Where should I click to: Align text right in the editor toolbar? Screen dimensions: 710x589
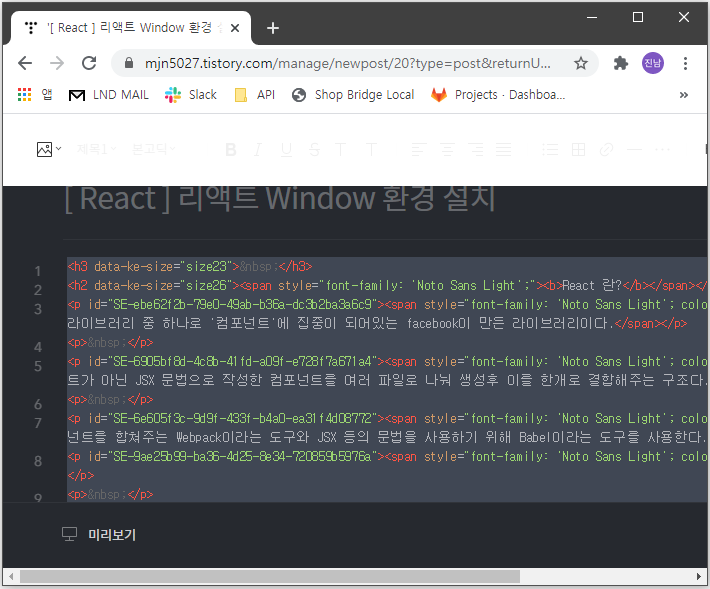[475, 149]
